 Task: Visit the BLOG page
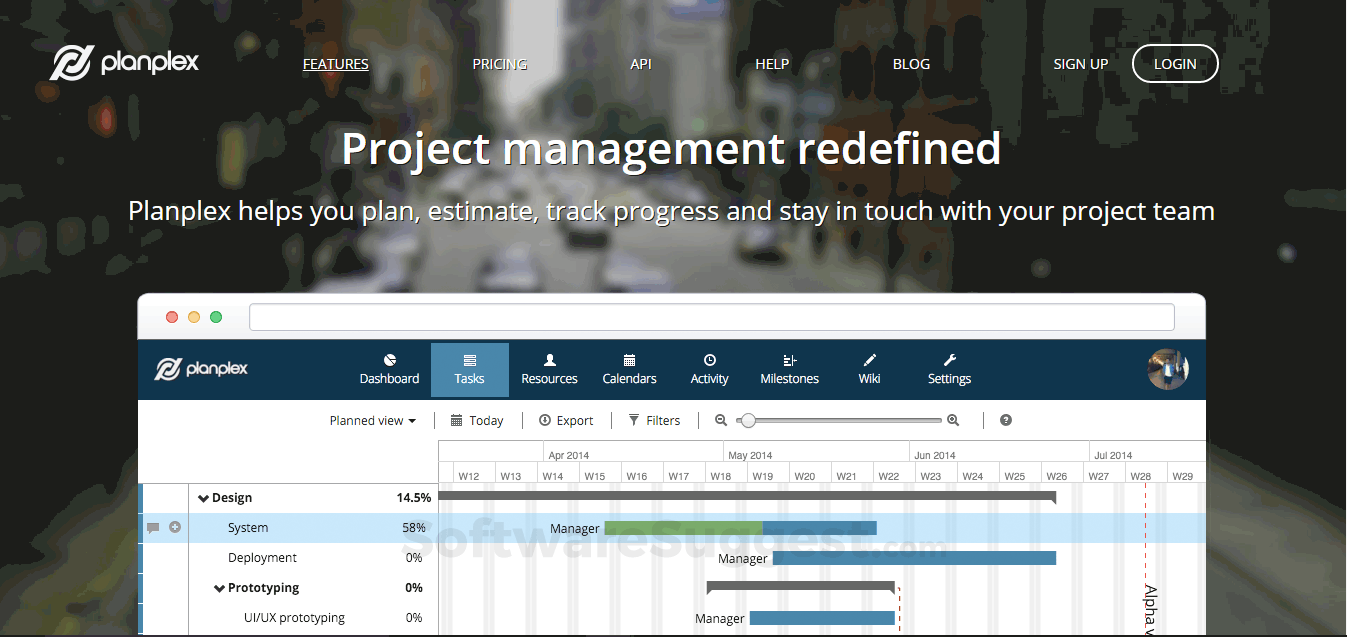[x=911, y=64]
